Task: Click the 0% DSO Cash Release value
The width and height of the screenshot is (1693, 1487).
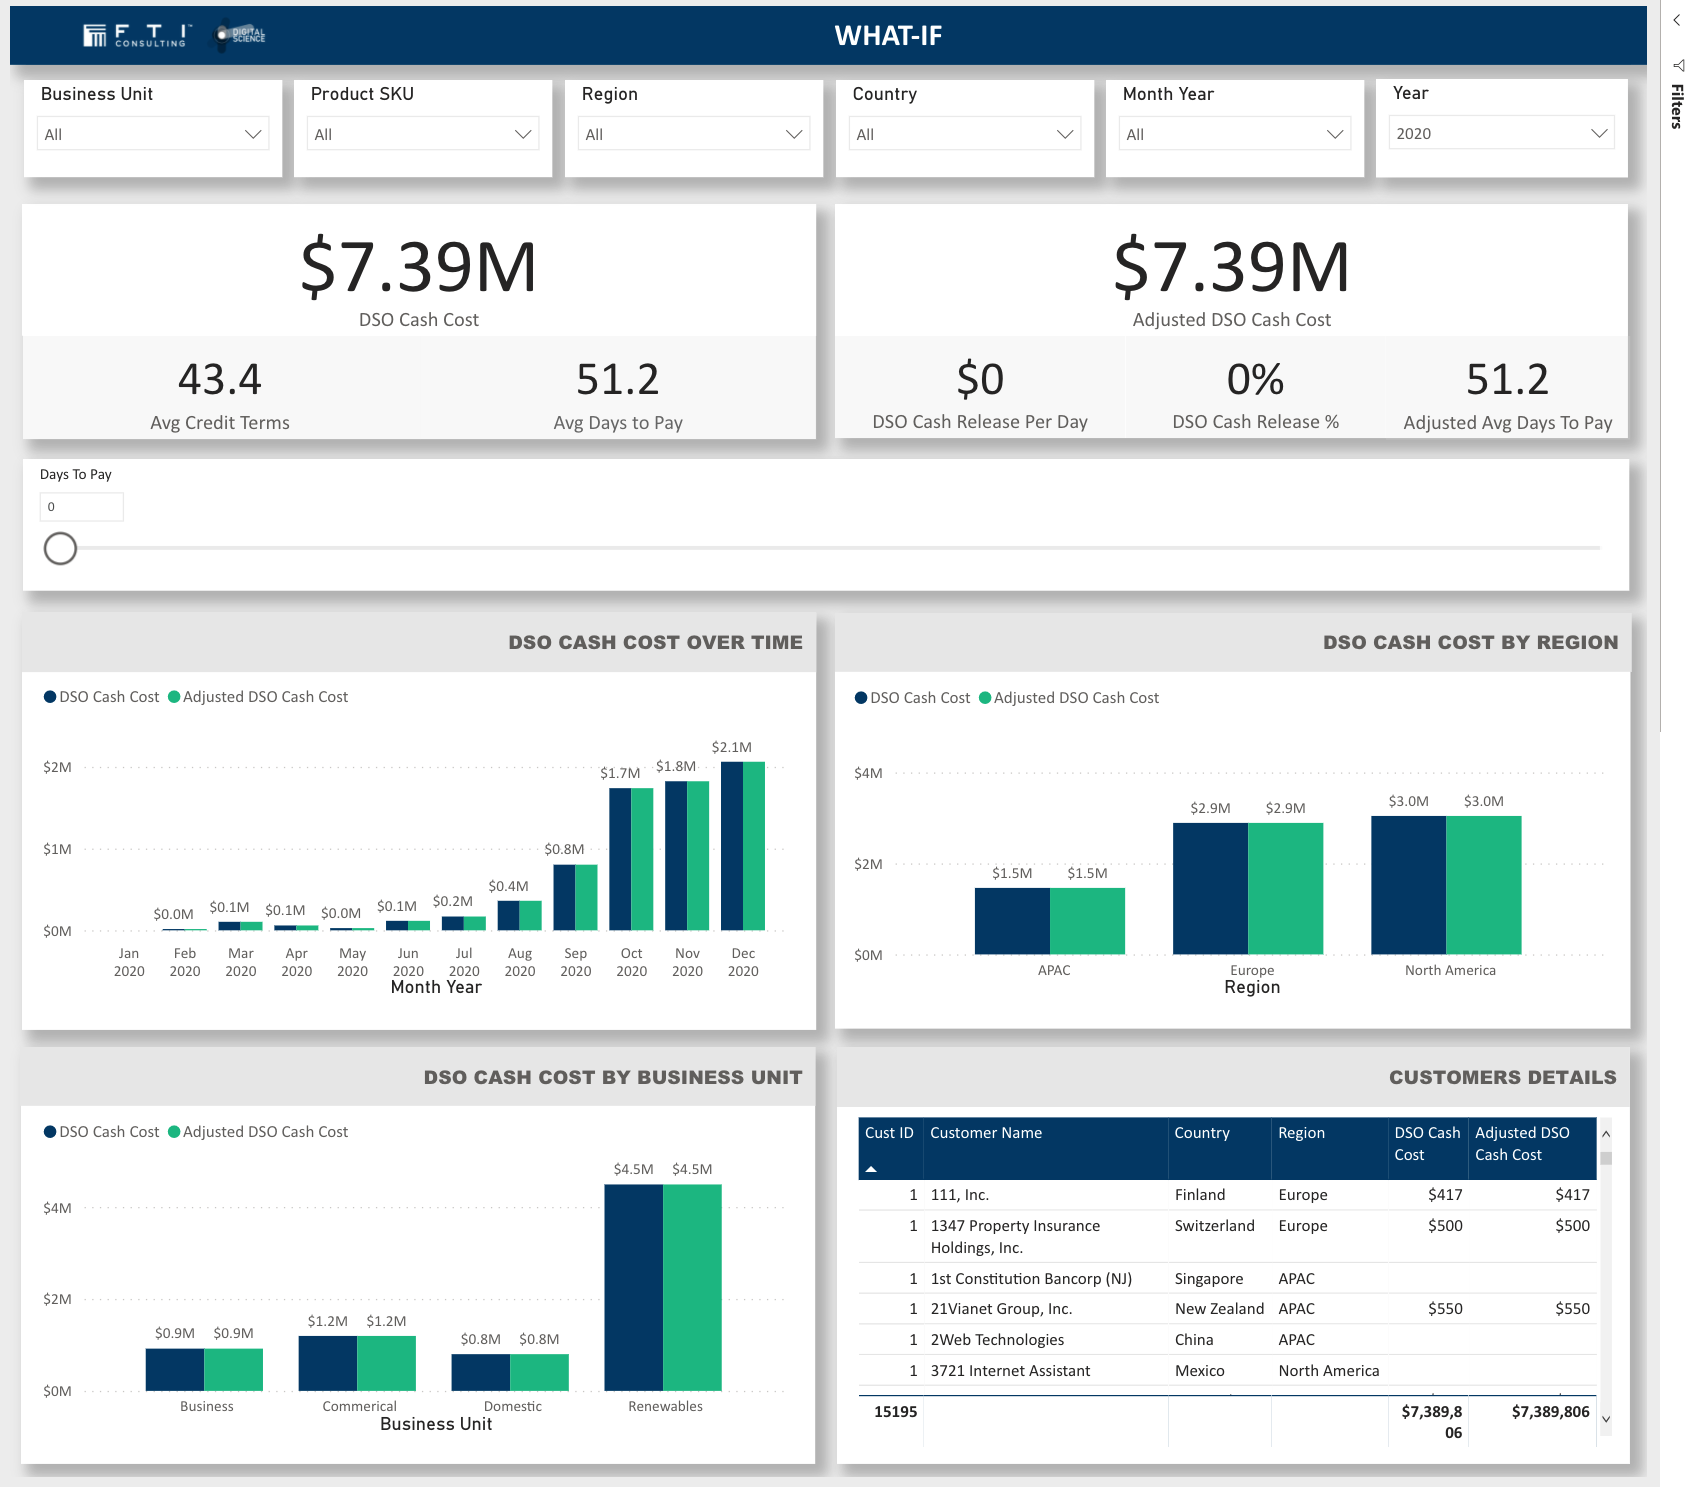Action: [1255, 380]
